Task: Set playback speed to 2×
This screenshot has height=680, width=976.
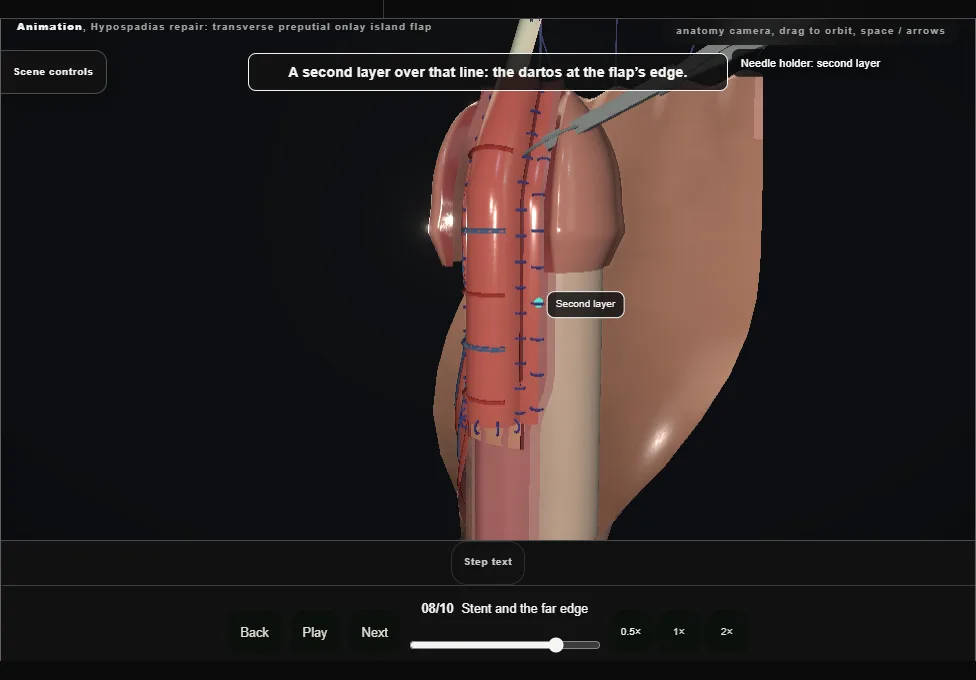Action: tap(726, 631)
